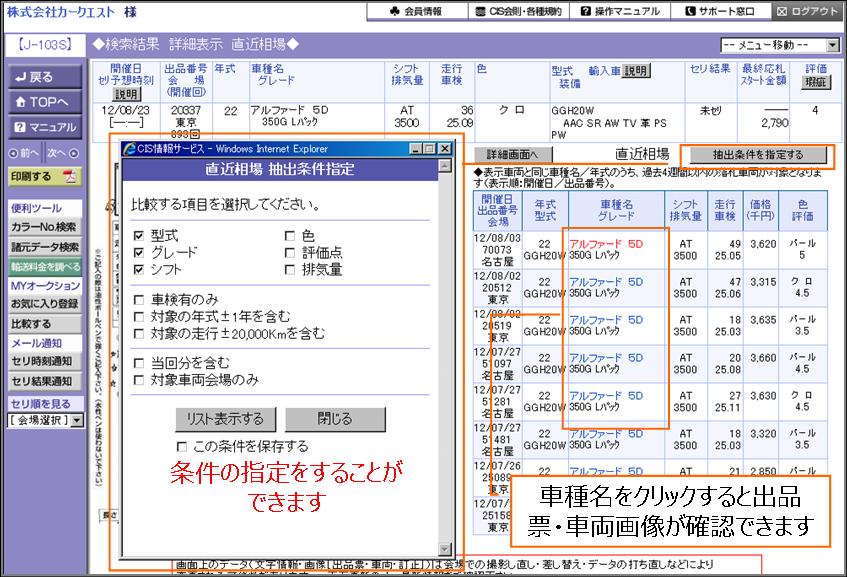Click price 3,315 in 直近相場 table
This screenshot has height=577, width=847.
[763, 282]
